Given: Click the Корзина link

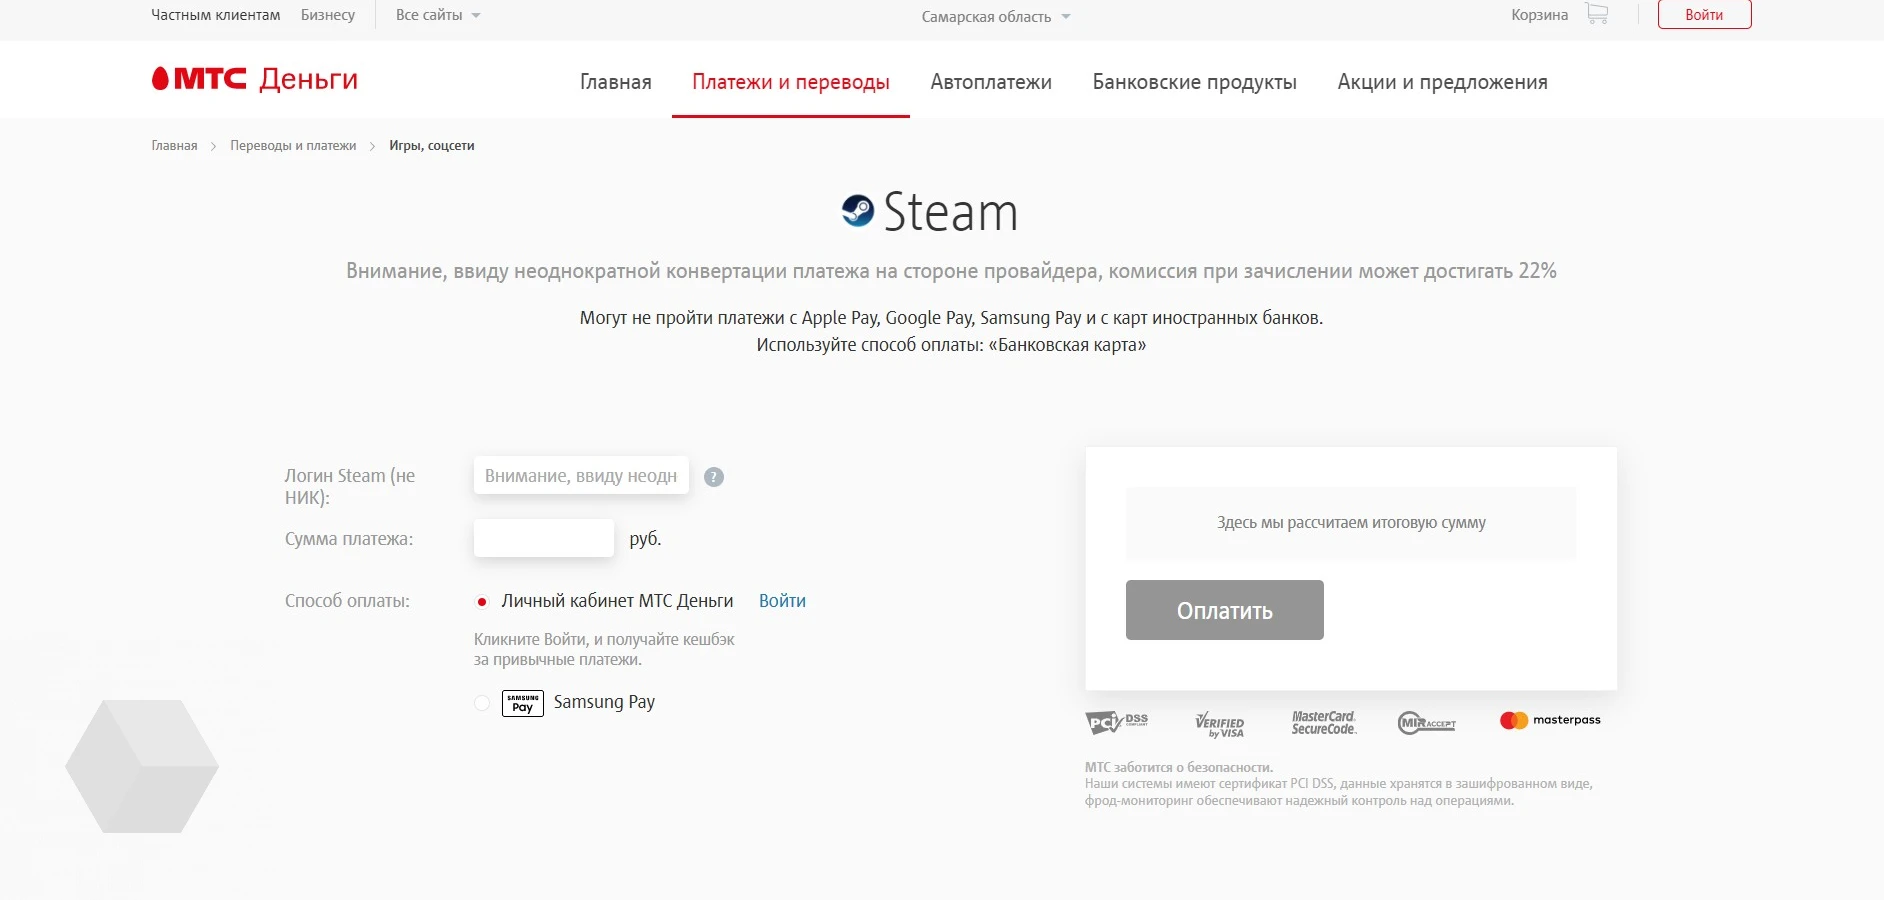Looking at the screenshot, I should (x=1540, y=14).
